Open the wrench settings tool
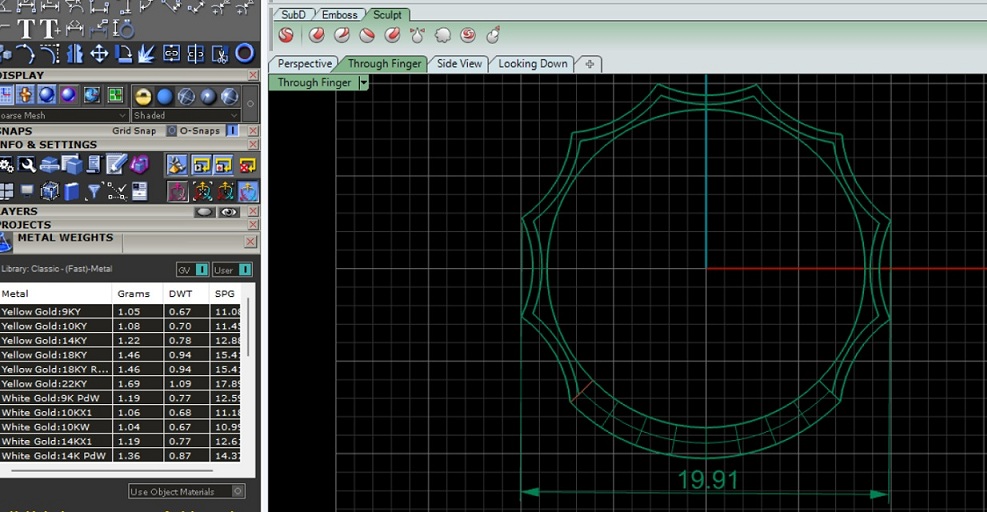The image size is (987, 512). click(x=27, y=164)
